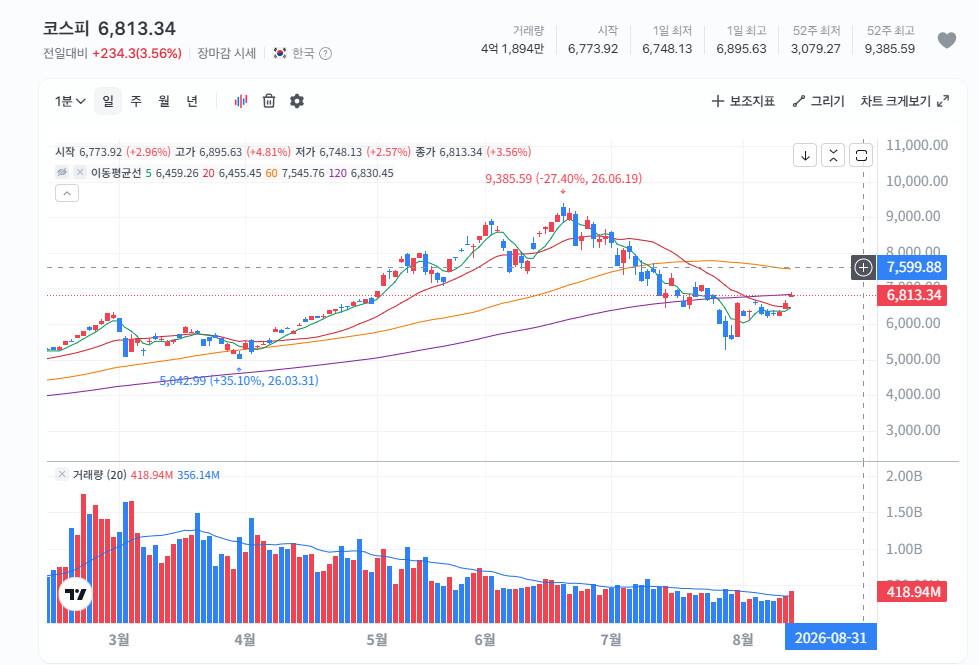Click the collapse vertical-scale chart button
Screen dimensions: 979x665
834,155
